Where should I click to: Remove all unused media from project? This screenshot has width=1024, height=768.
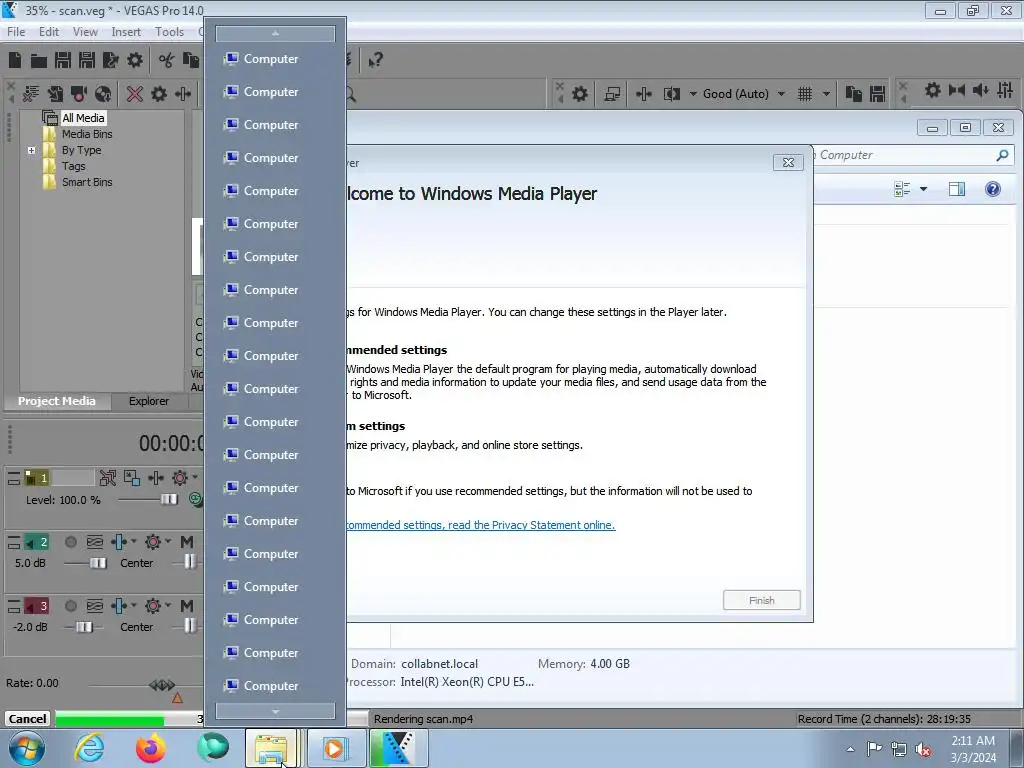pos(31,94)
